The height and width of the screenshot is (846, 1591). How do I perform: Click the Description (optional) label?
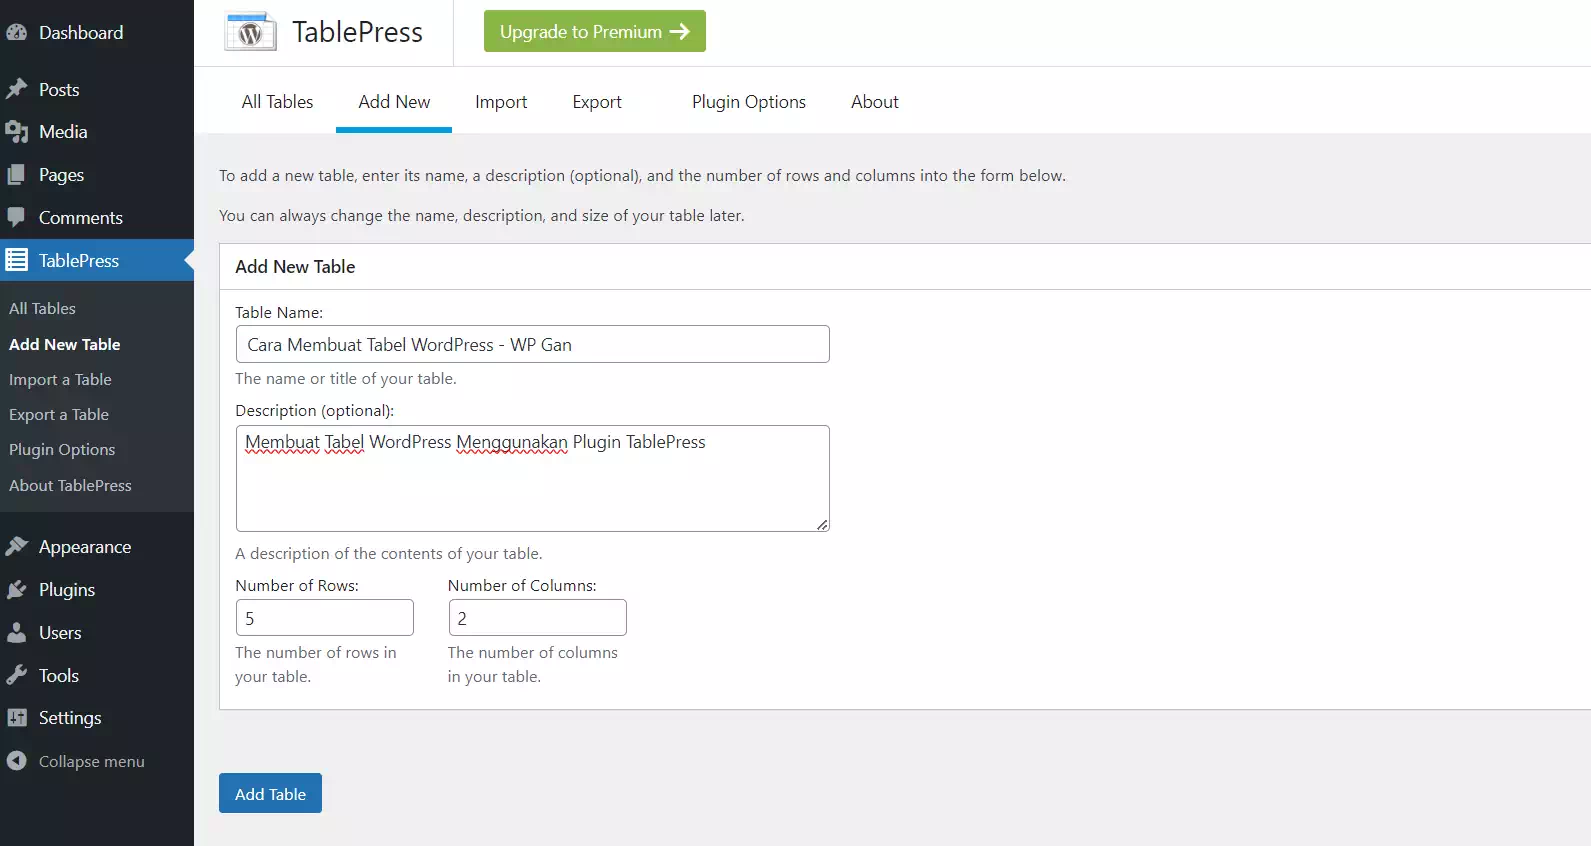coord(315,411)
